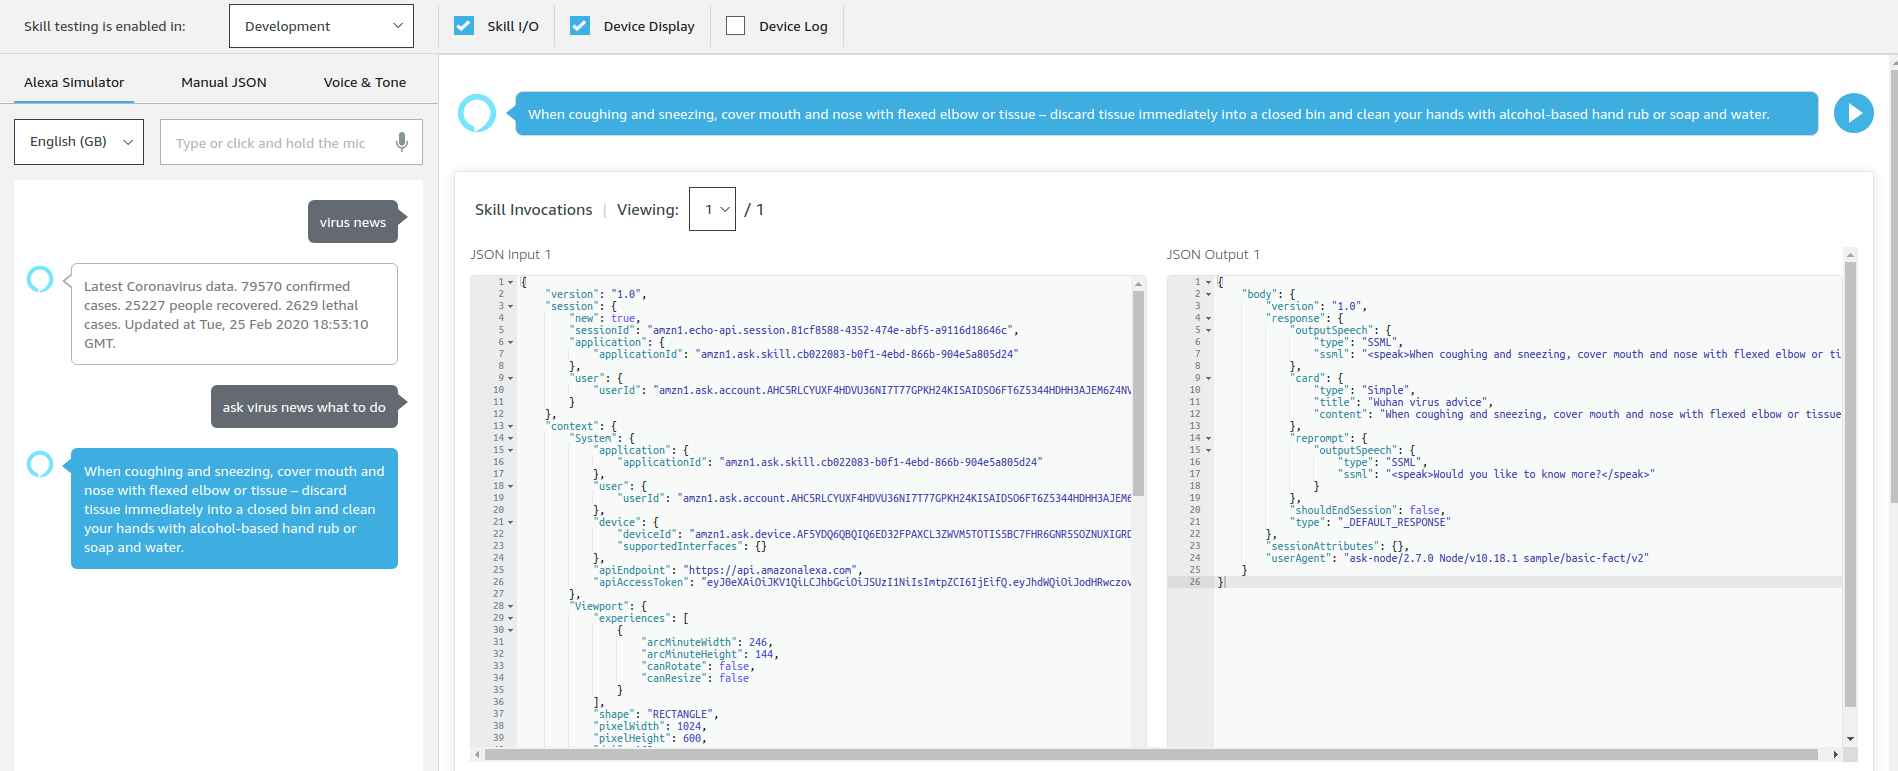Play the Alexa response audio
The width and height of the screenshot is (1898, 771).
(1853, 113)
